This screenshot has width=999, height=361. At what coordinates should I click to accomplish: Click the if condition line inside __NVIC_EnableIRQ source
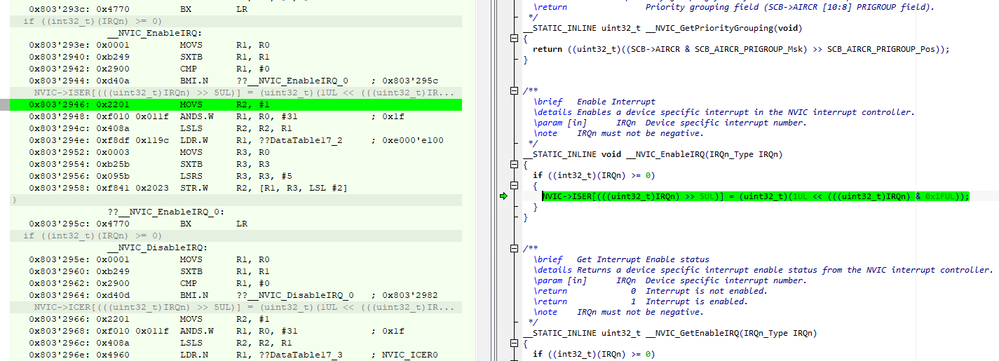pos(594,176)
